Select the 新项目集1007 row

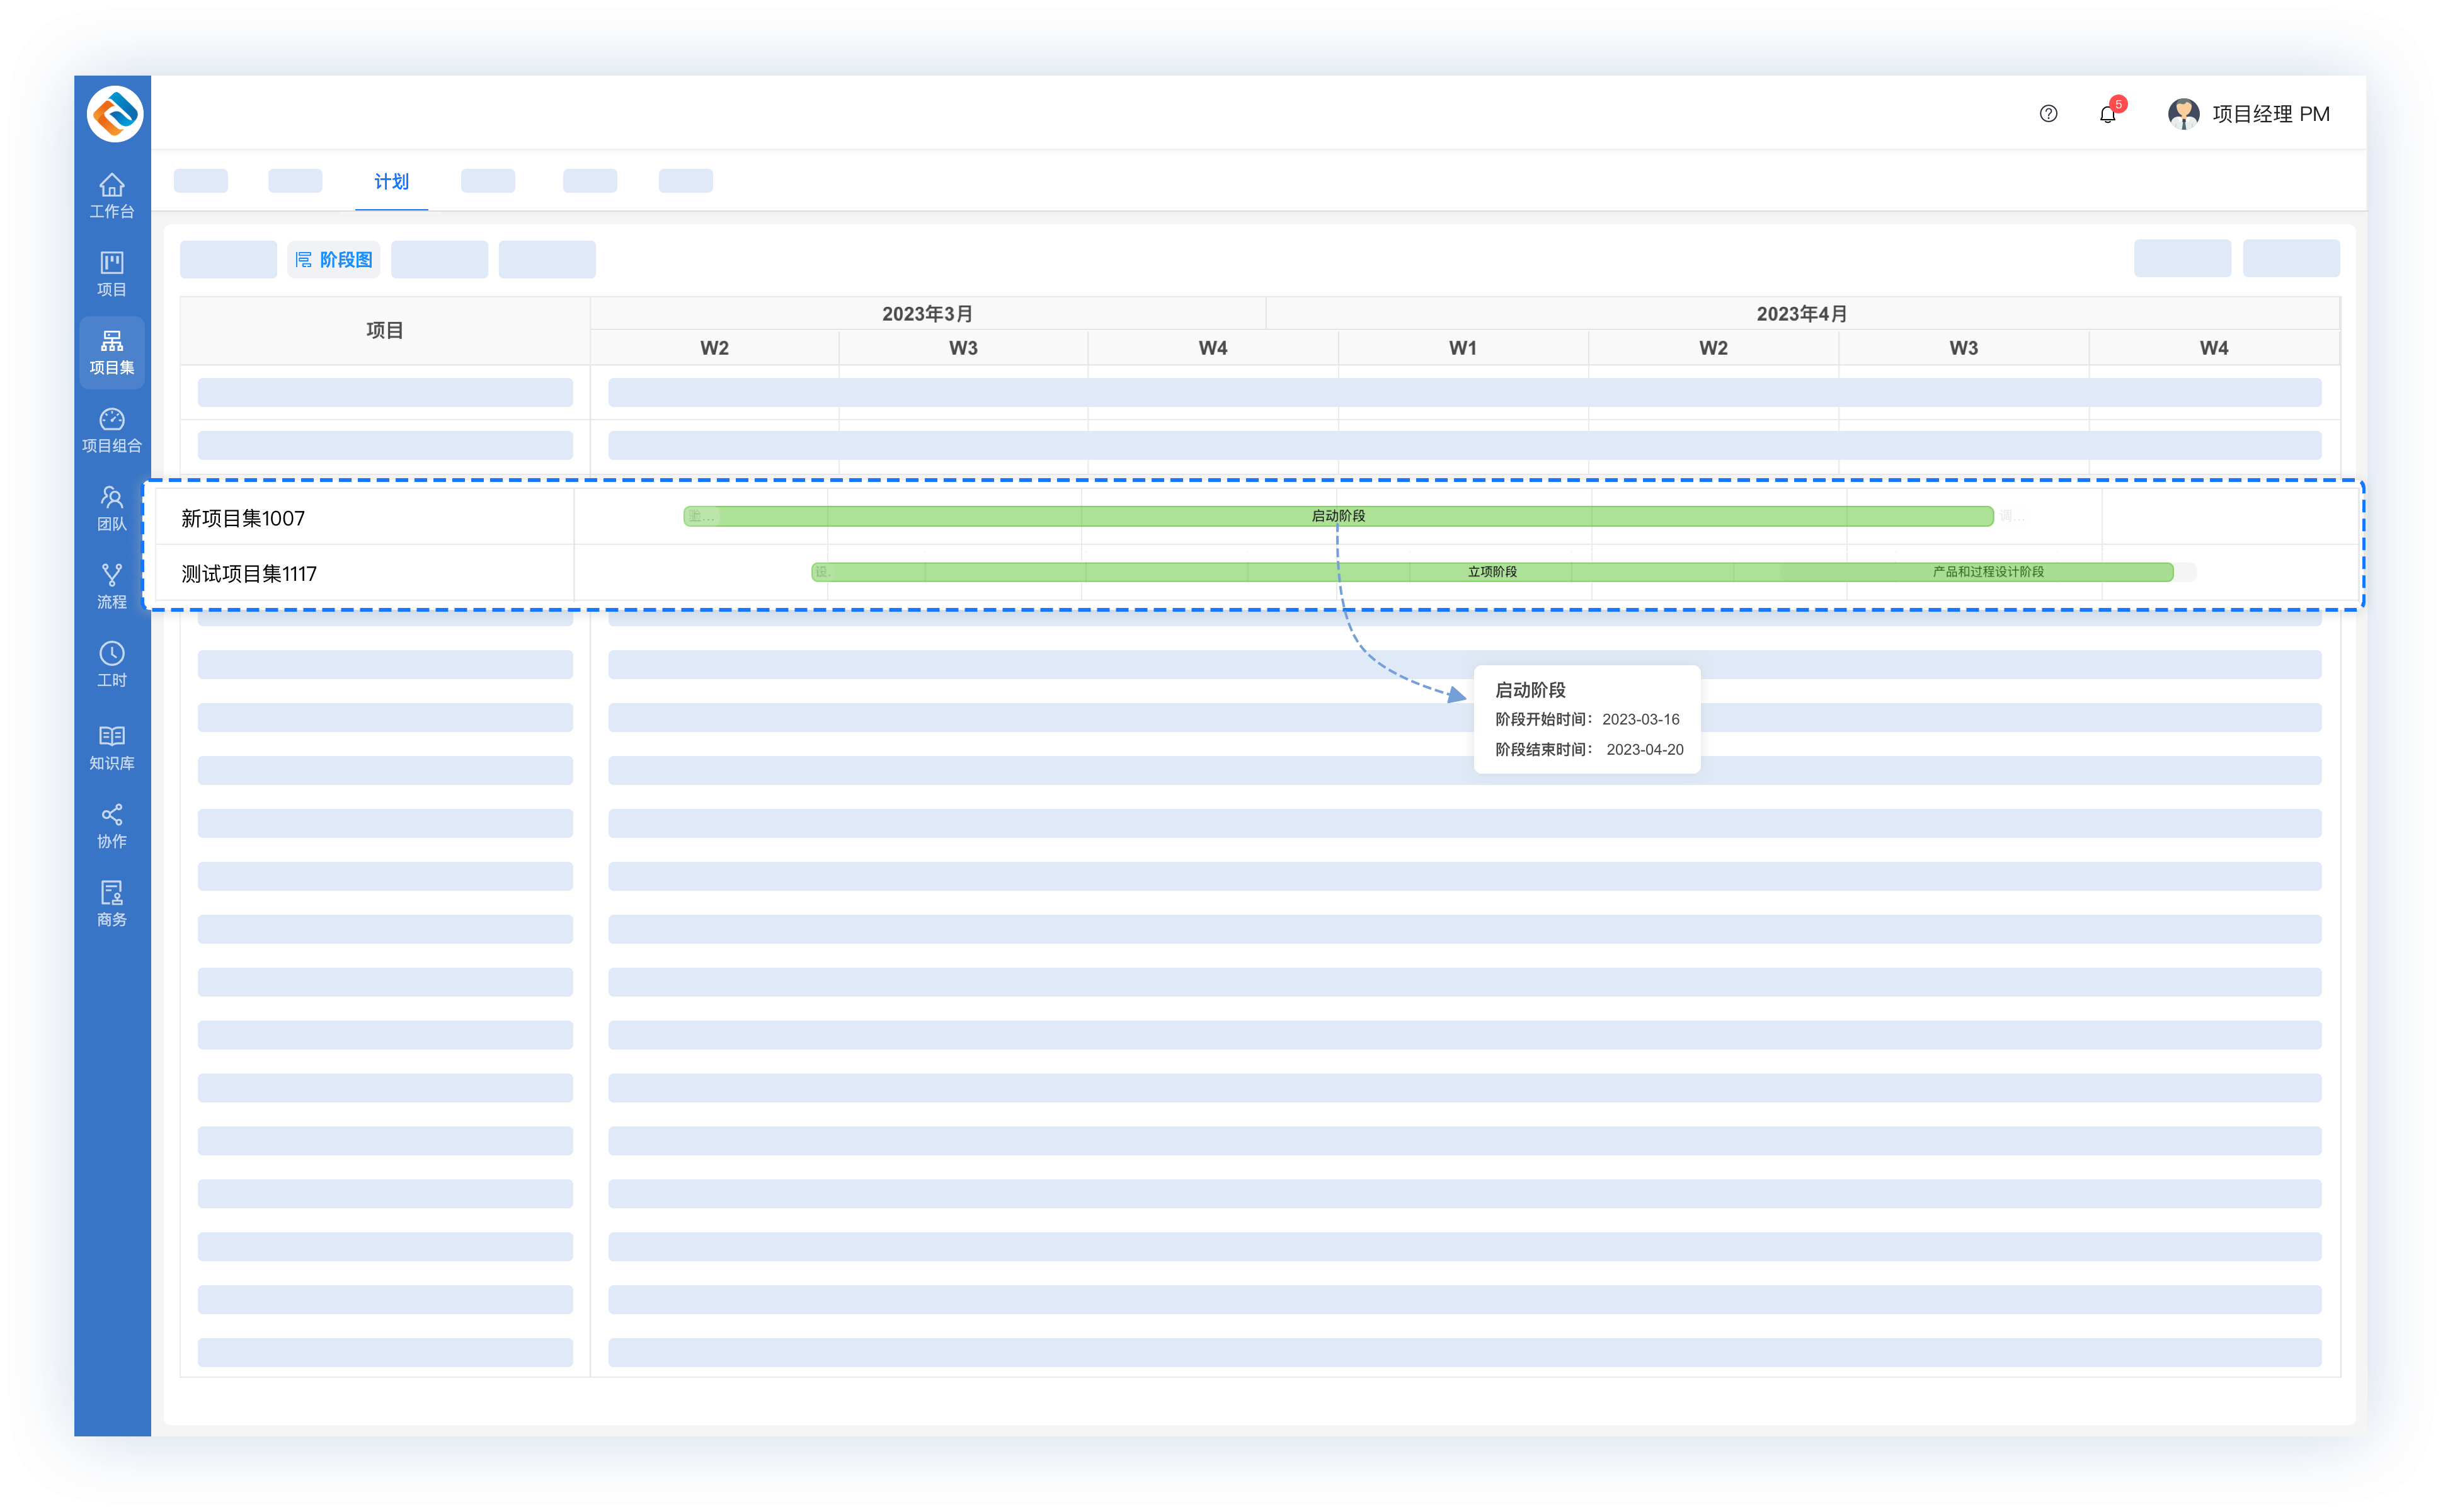(x=243, y=518)
